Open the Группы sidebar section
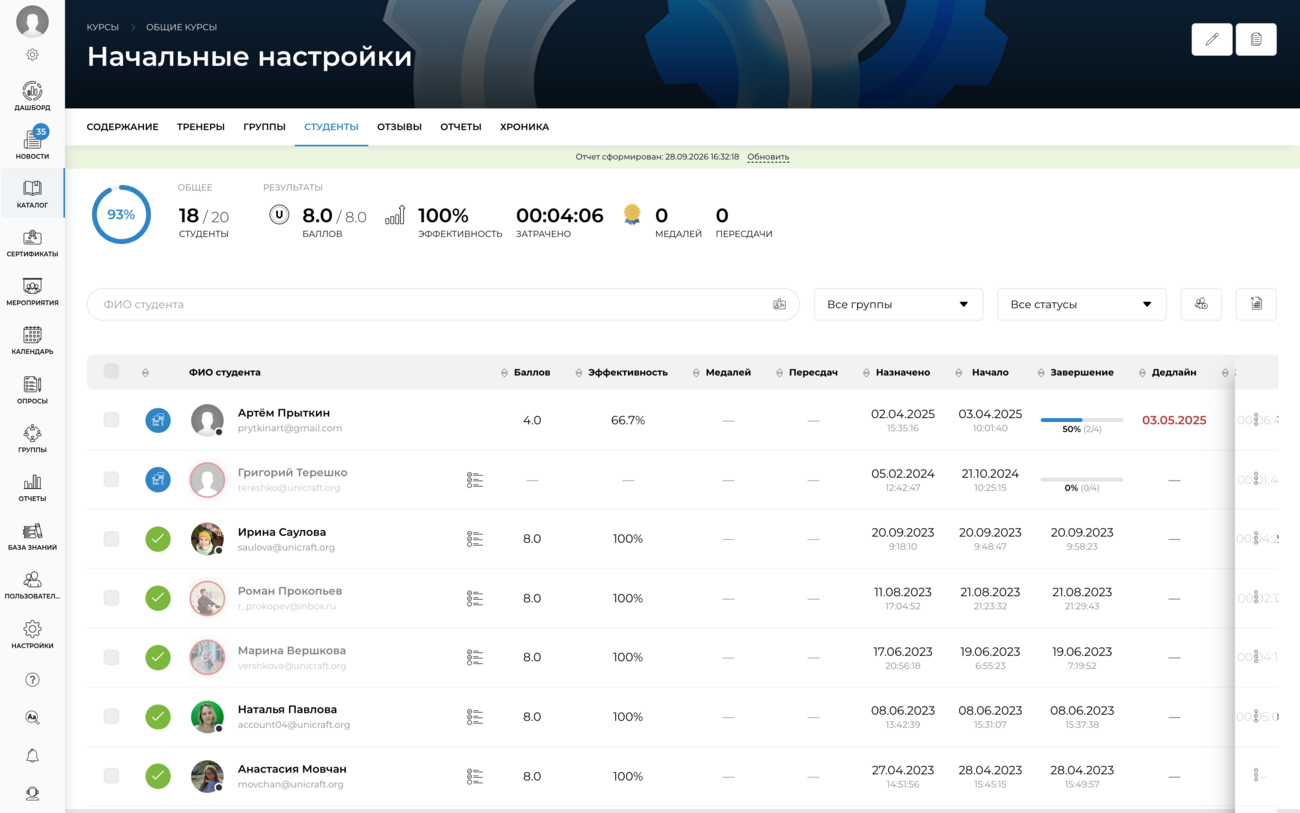1300x813 pixels. [x=32, y=438]
